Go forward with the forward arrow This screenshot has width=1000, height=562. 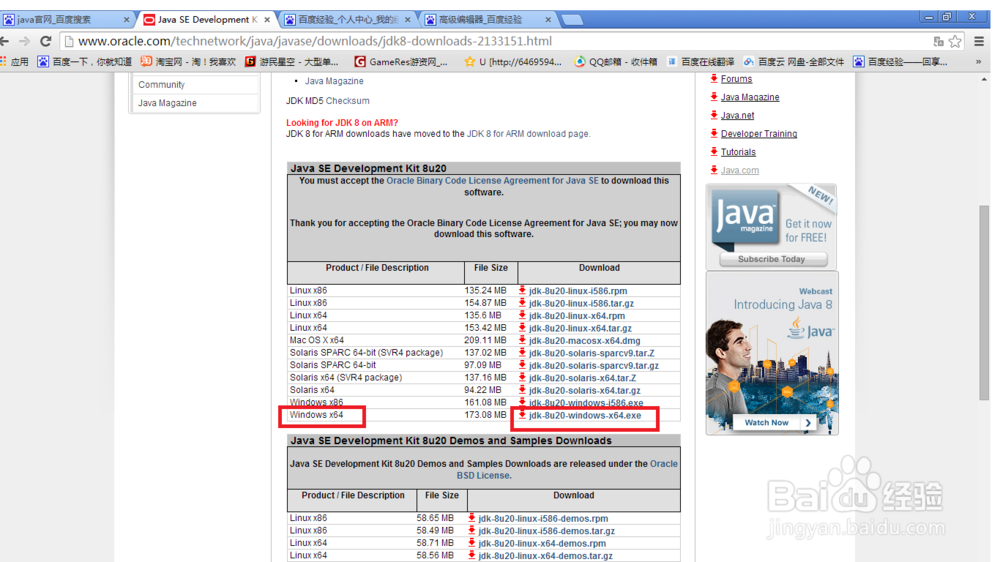tap(24, 41)
